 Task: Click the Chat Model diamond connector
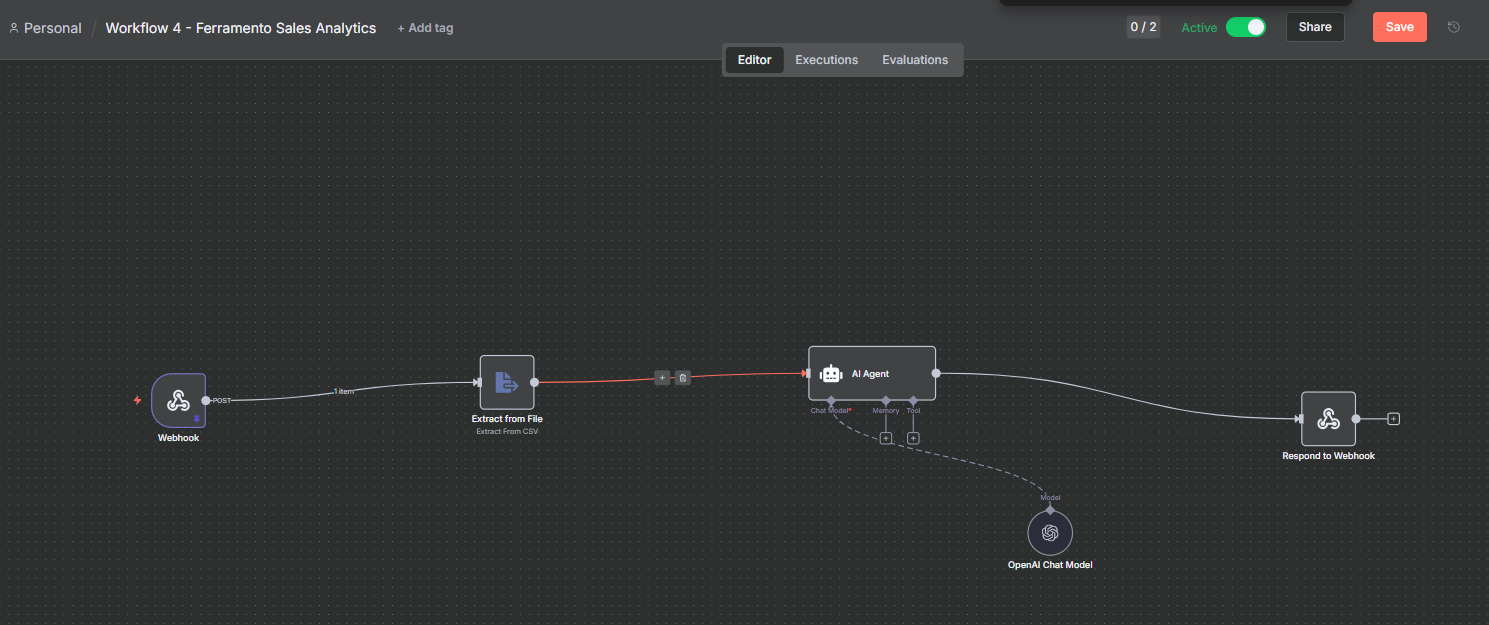pyautogui.click(x=831, y=400)
